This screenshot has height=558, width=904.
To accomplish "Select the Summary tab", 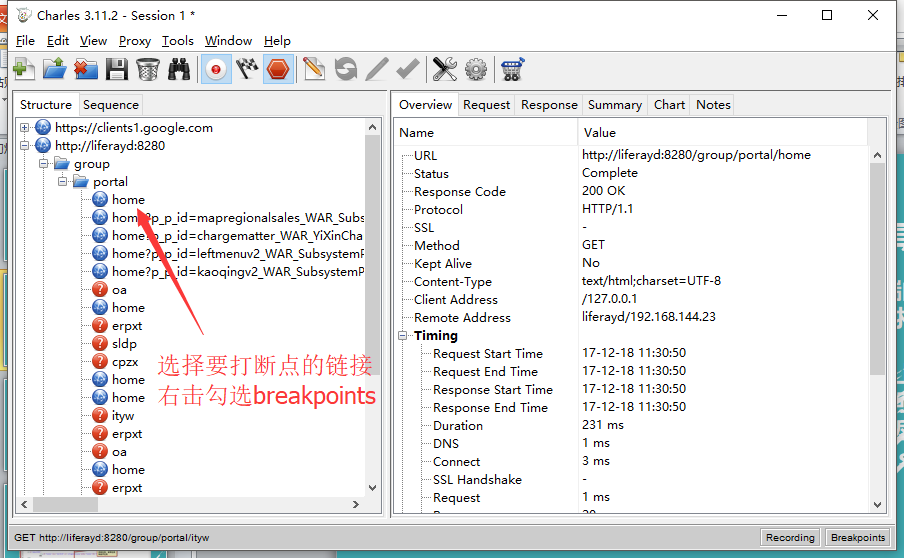I will point(615,105).
